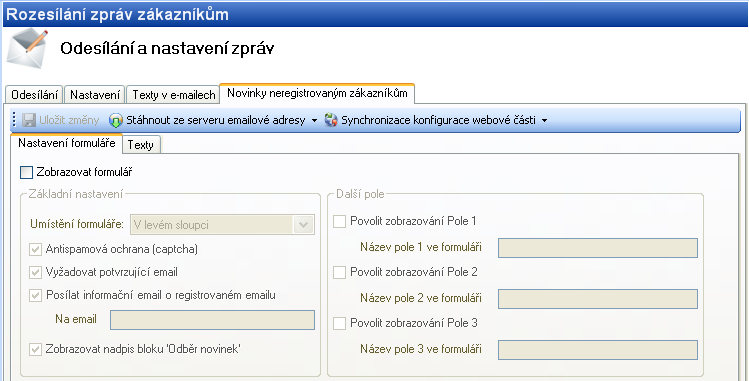This screenshot has width=749, height=381.
Task: Toggle the Zobrazovat formulář checkbox
Action: [x=27, y=172]
